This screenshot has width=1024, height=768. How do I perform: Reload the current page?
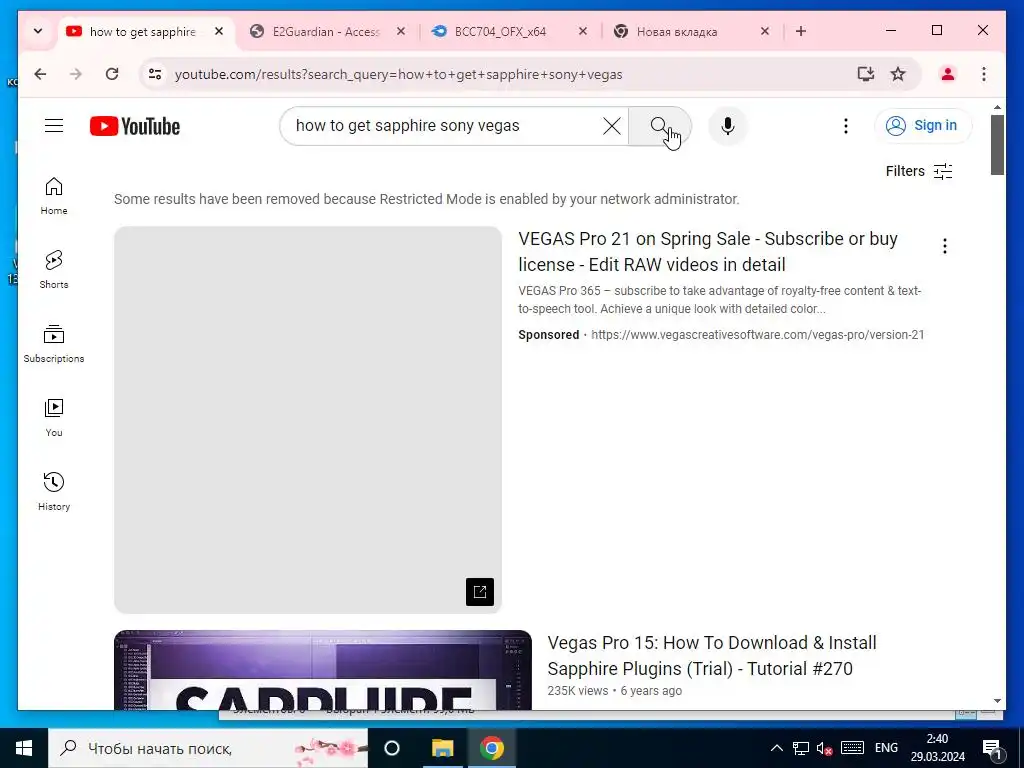[x=112, y=74]
